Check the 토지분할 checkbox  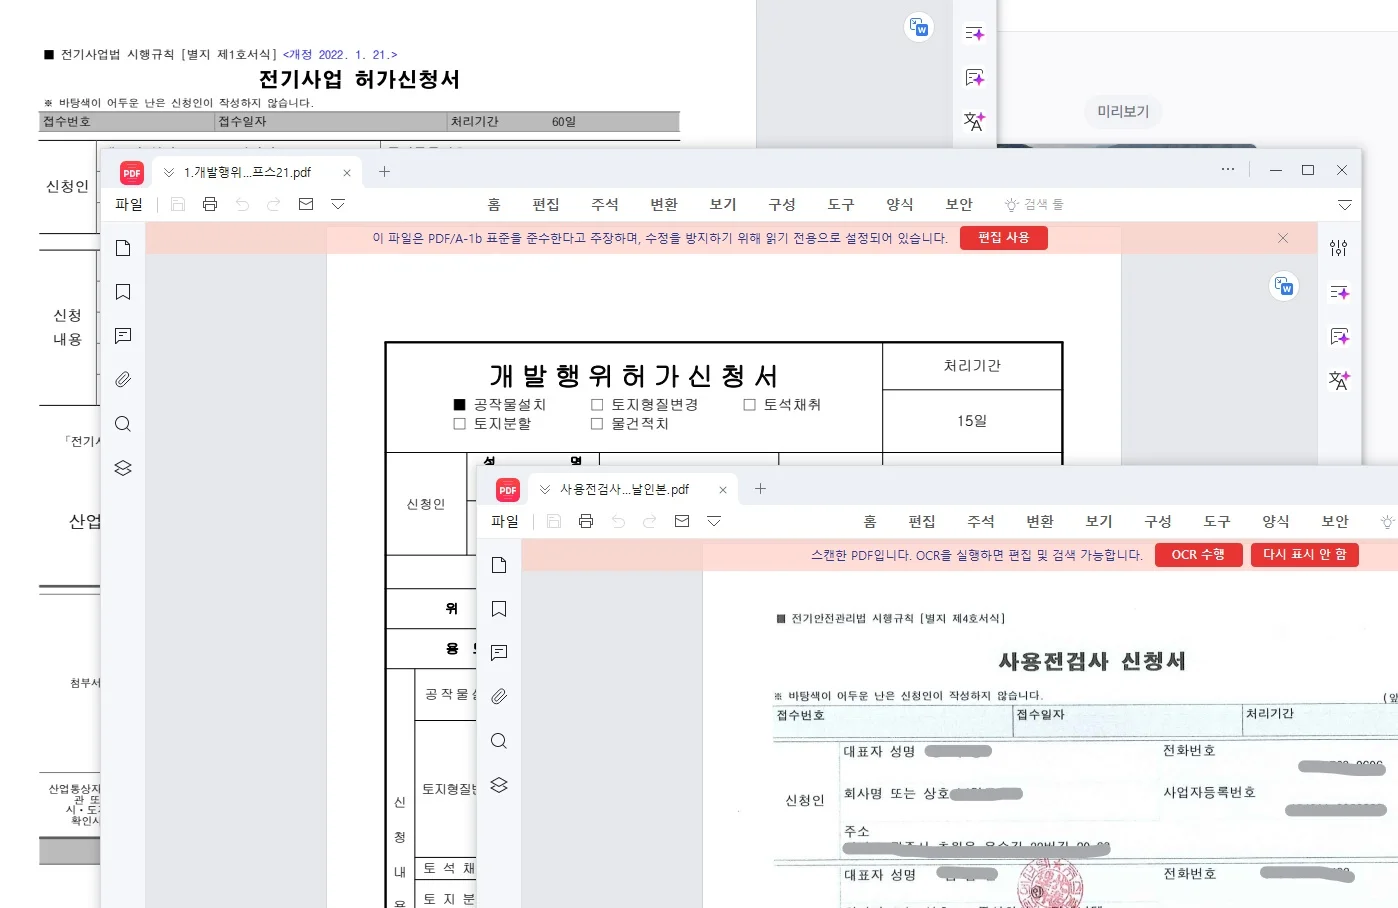coord(460,424)
